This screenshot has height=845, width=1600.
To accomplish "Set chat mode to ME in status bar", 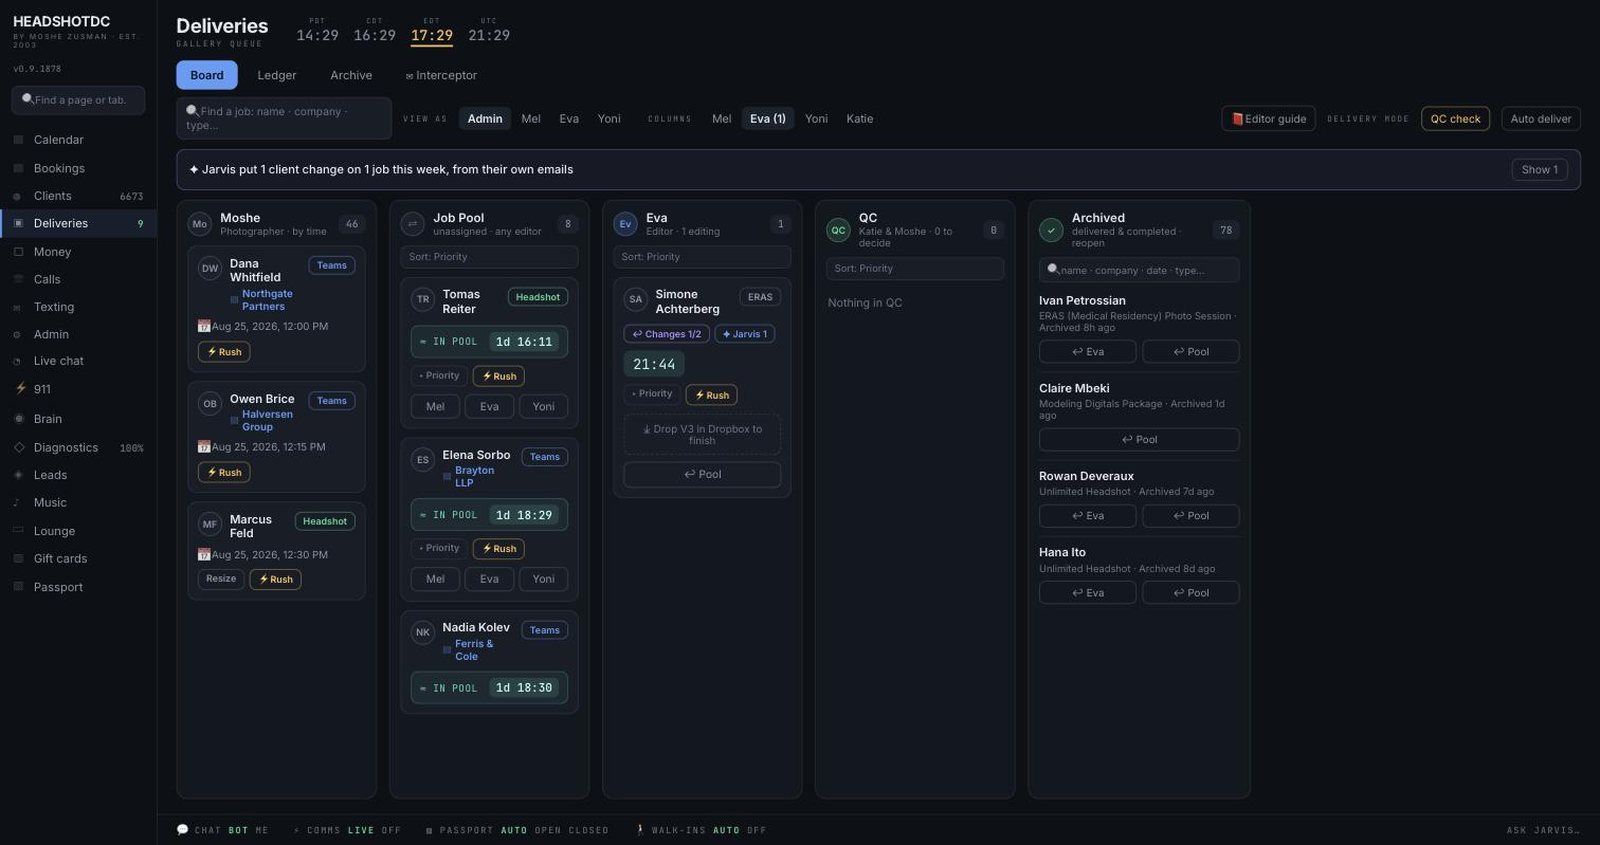I will pyautogui.click(x=262, y=831).
